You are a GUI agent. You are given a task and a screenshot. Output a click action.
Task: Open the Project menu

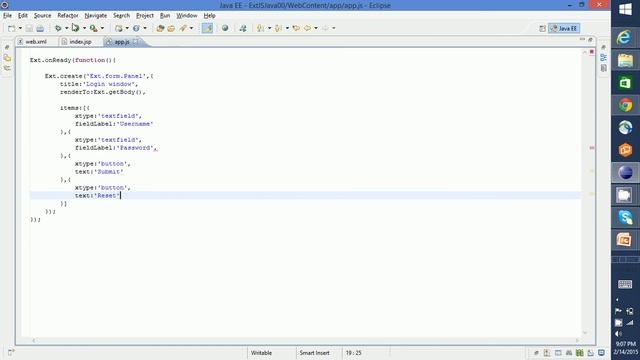click(x=145, y=16)
